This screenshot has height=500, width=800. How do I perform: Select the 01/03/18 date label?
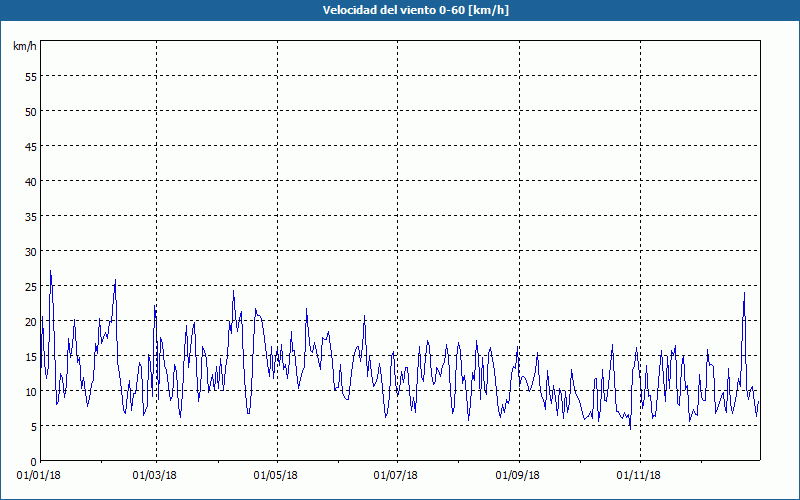coord(155,476)
